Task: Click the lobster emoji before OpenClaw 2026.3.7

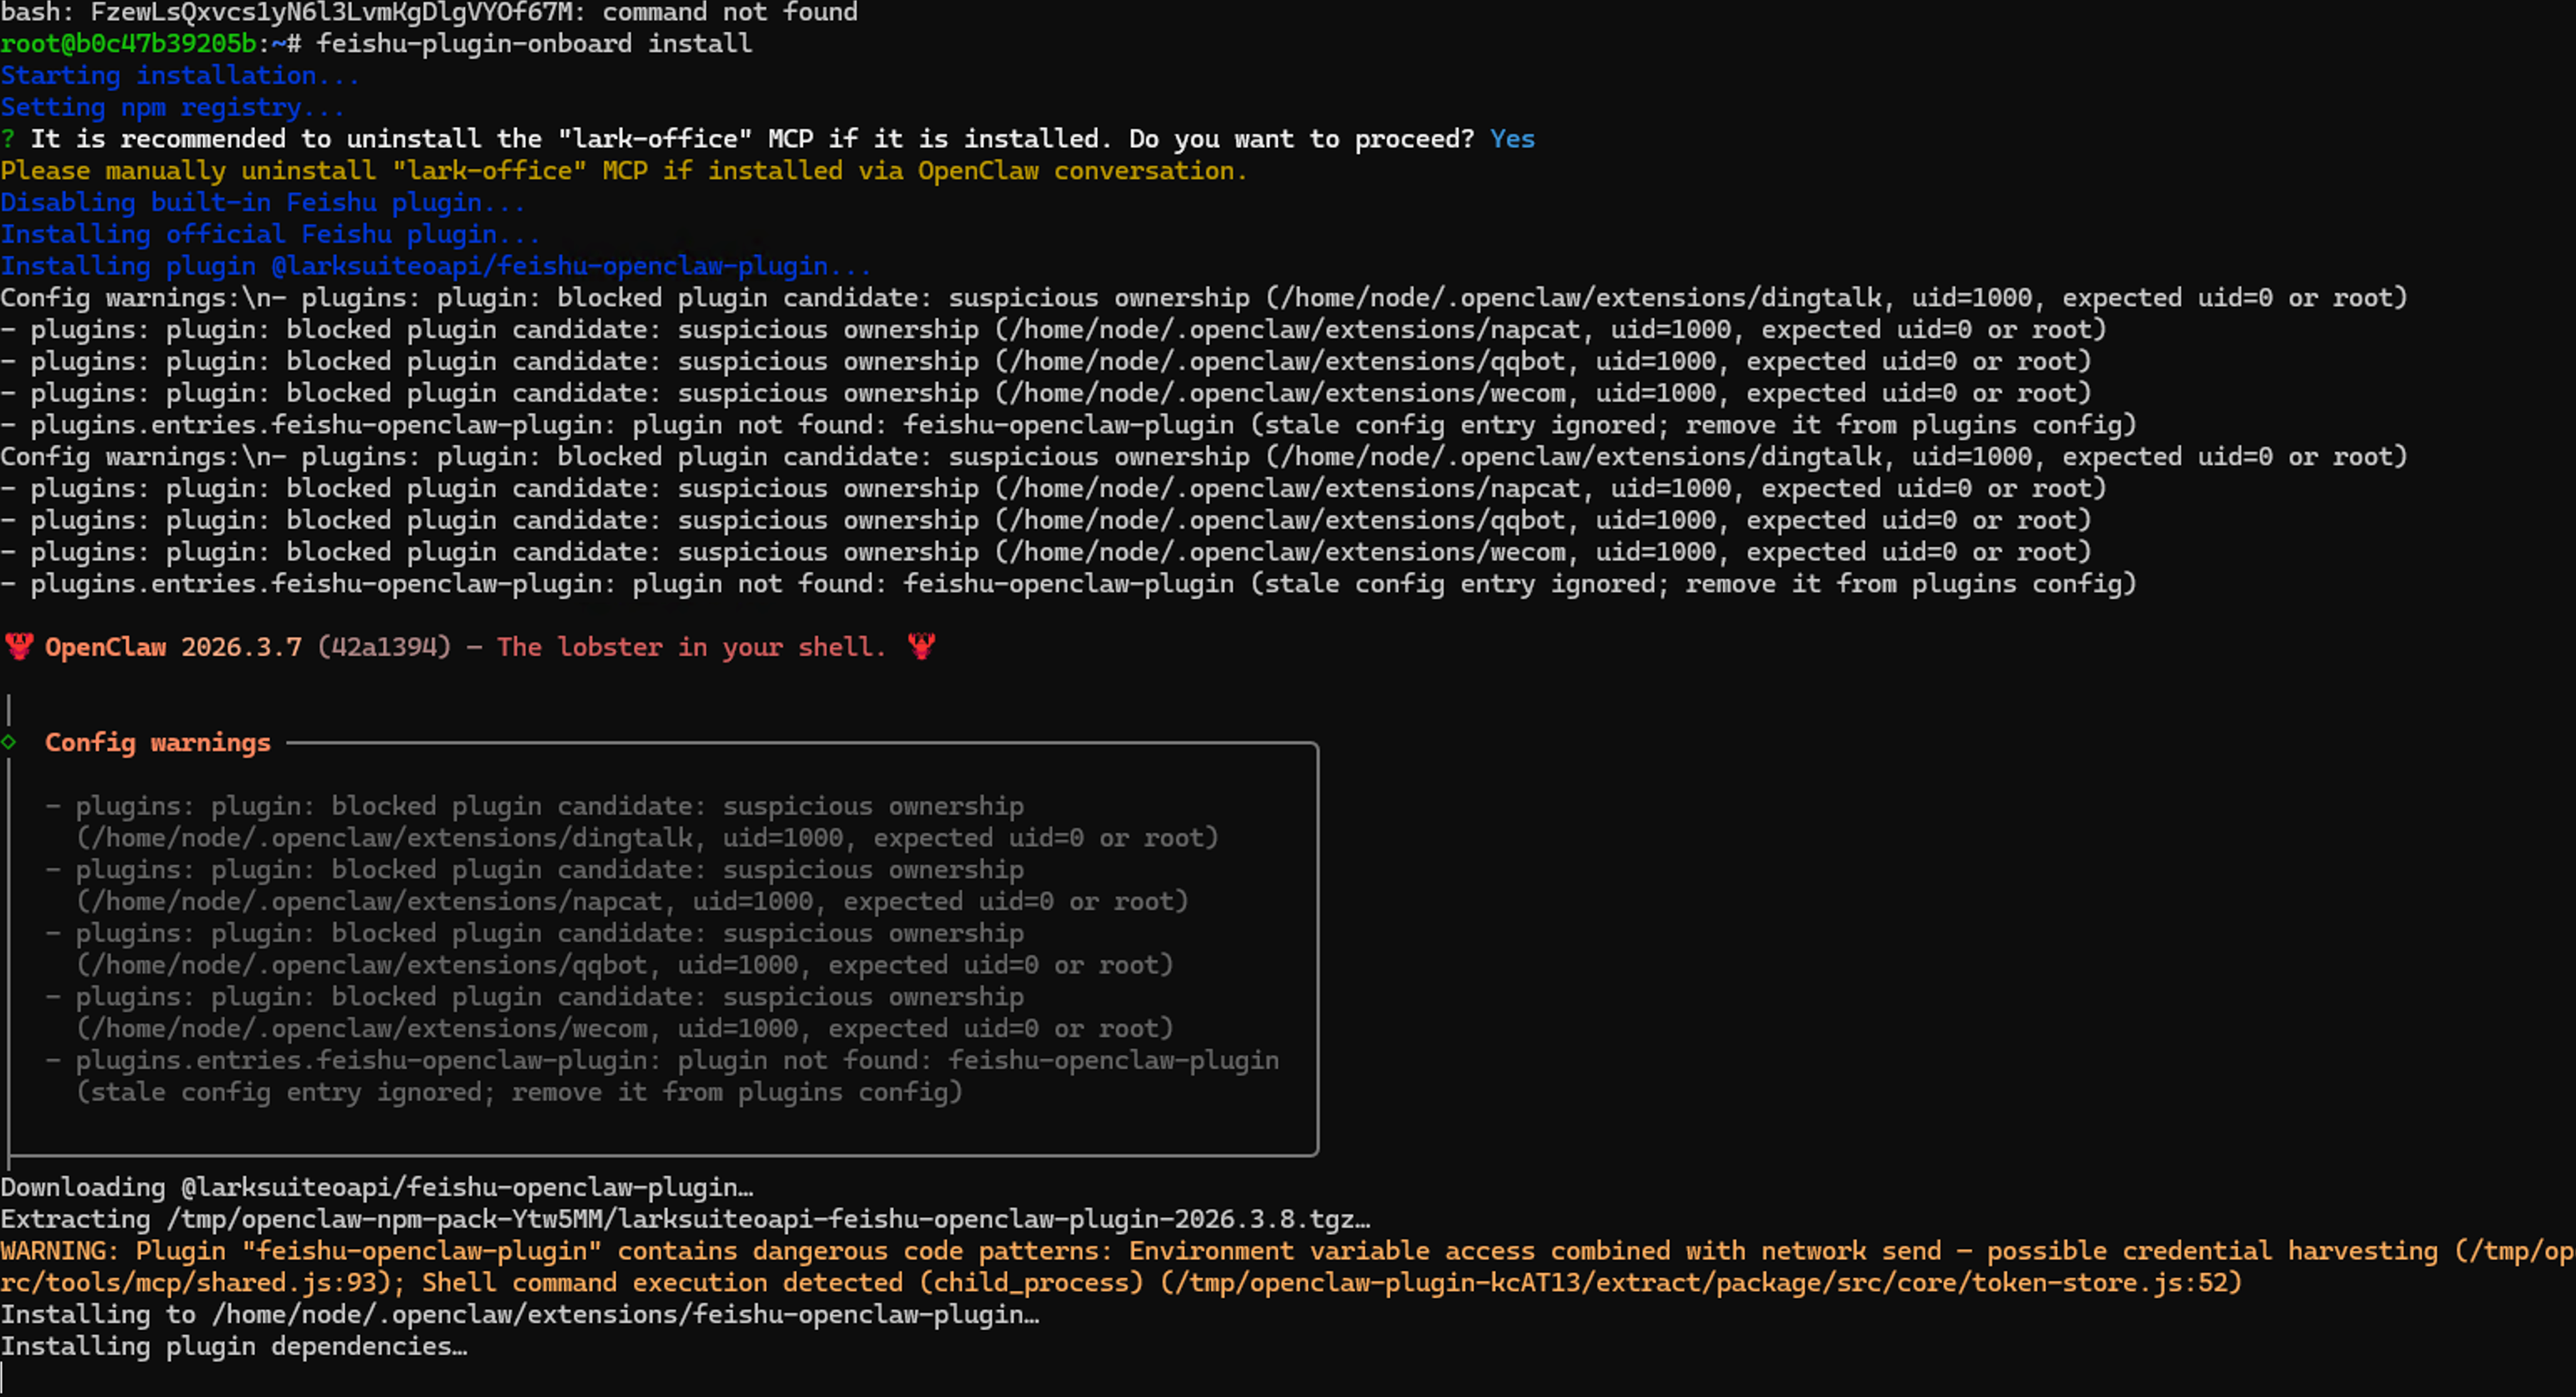Action: (x=18, y=647)
